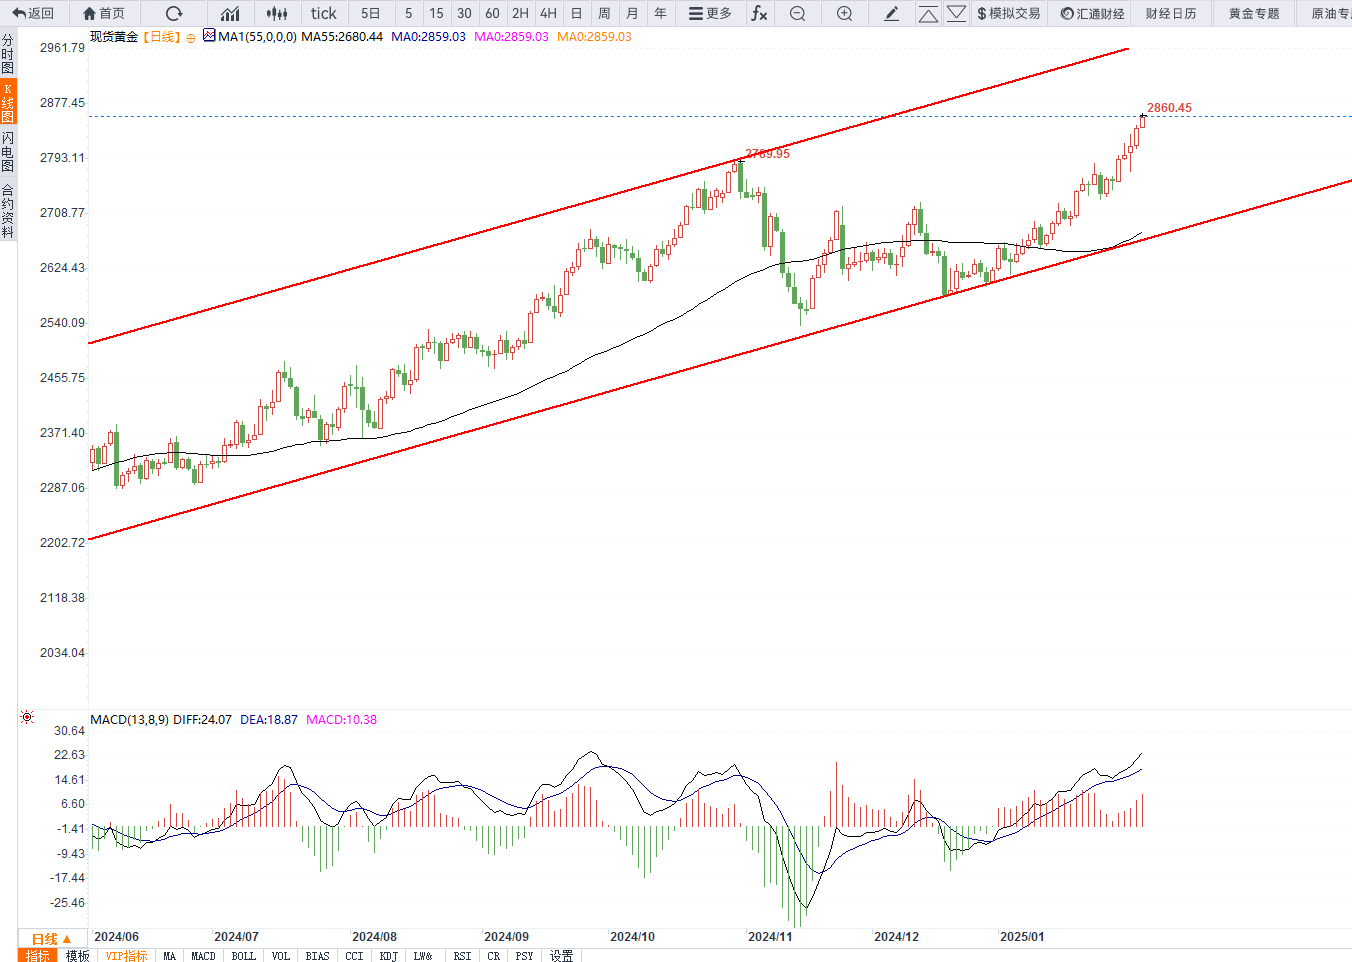Image resolution: width=1352 pixels, height=962 pixels.
Task: Select the candlestick chart style icon
Action: (x=278, y=13)
